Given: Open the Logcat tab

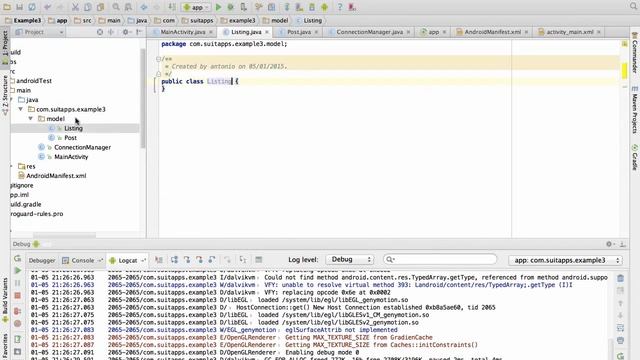Looking at the screenshot, I should (127, 260).
